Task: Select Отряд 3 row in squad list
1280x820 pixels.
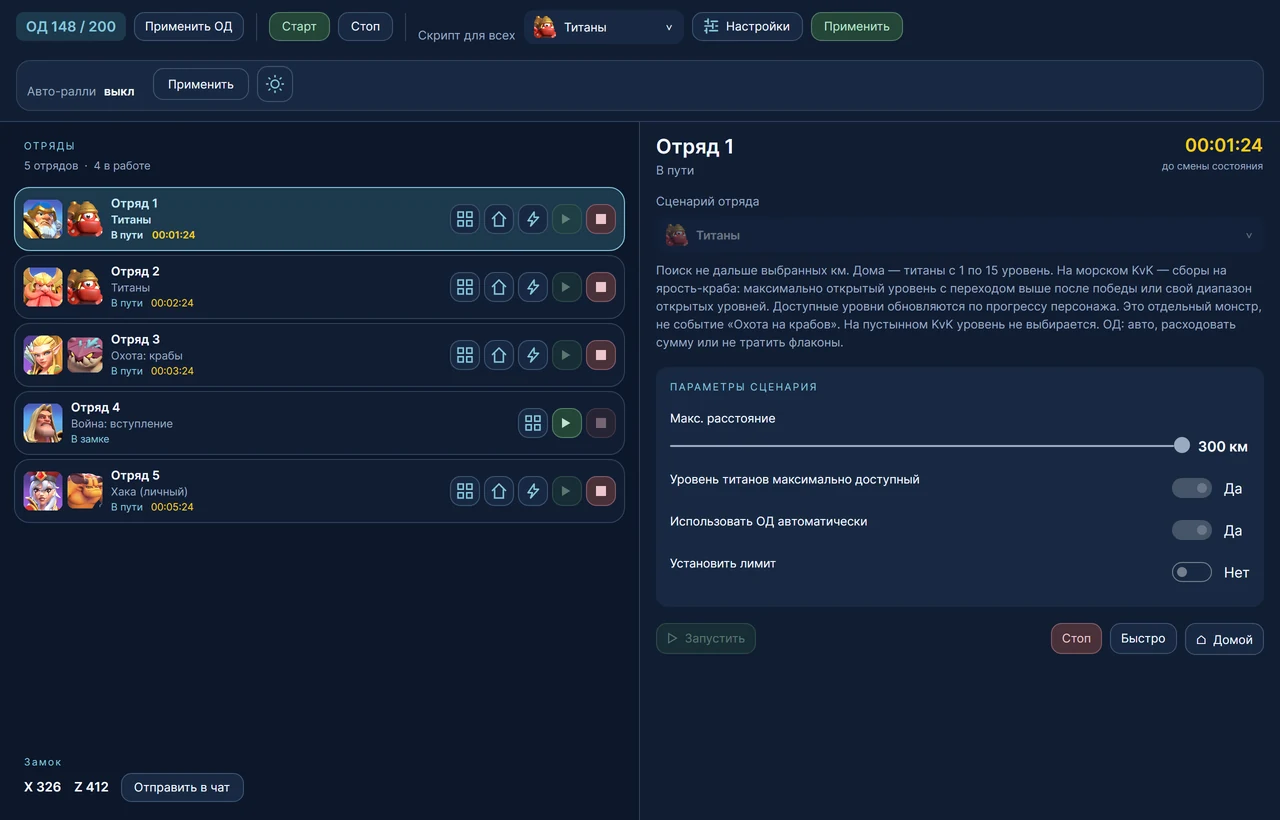Action: pos(319,355)
